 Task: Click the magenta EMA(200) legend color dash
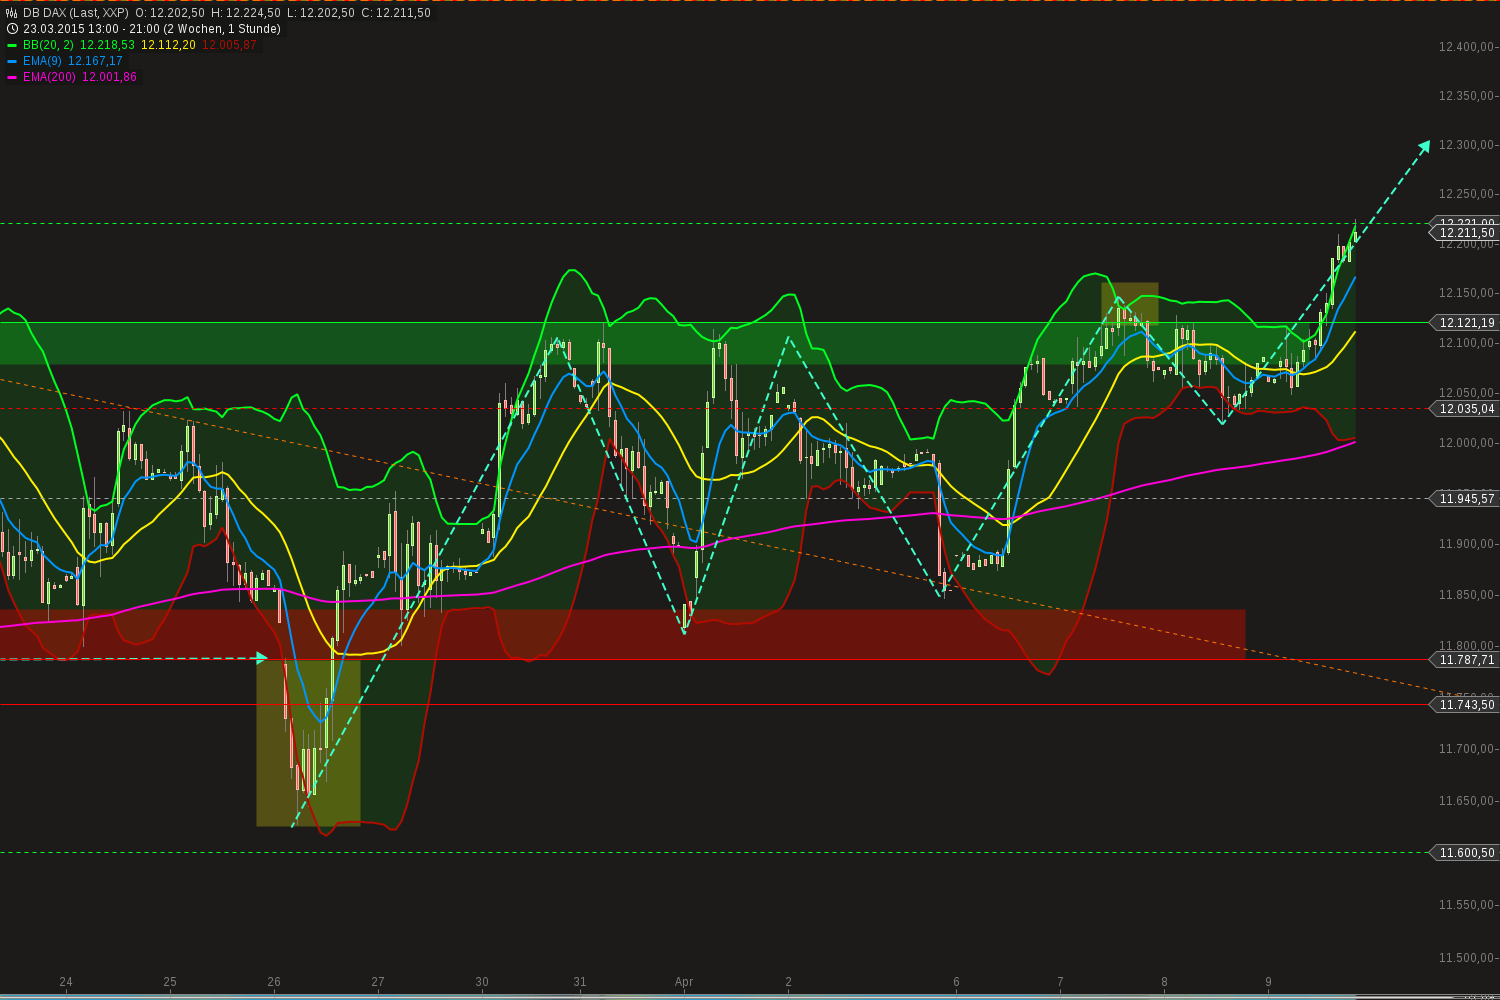12,77
